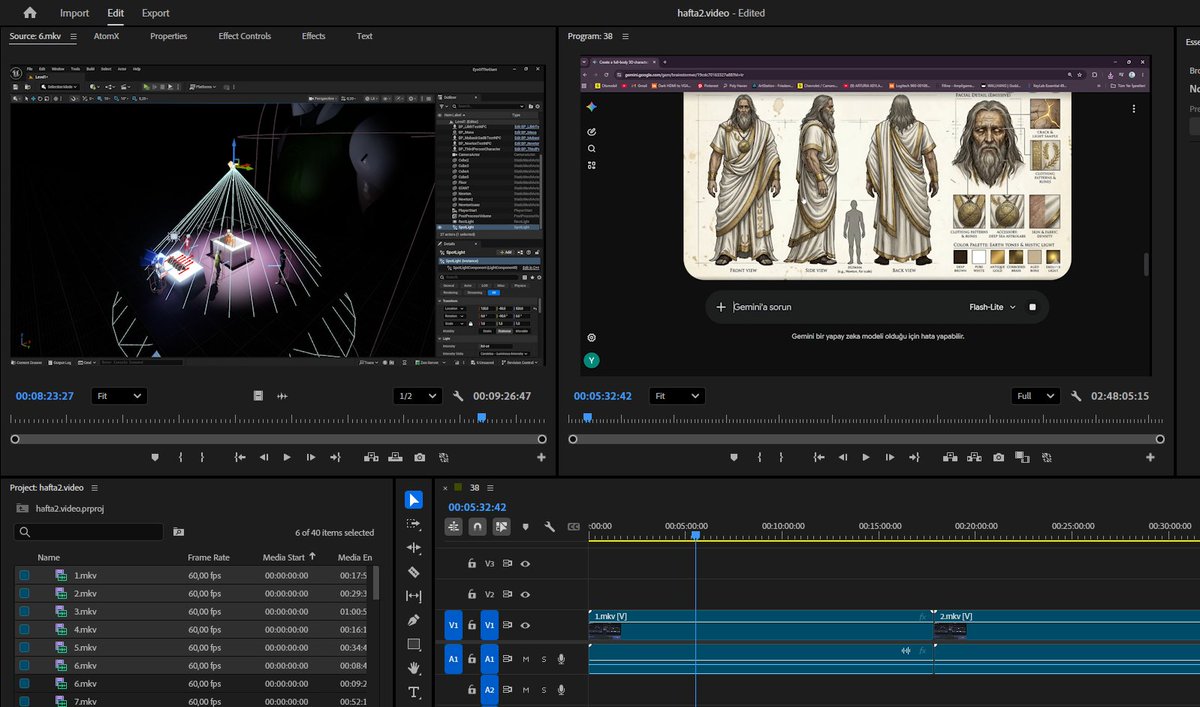This screenshot has width=1200, height=707.
Task: Open comparison view in Program monitor
Action: (x=1022, y=457)
